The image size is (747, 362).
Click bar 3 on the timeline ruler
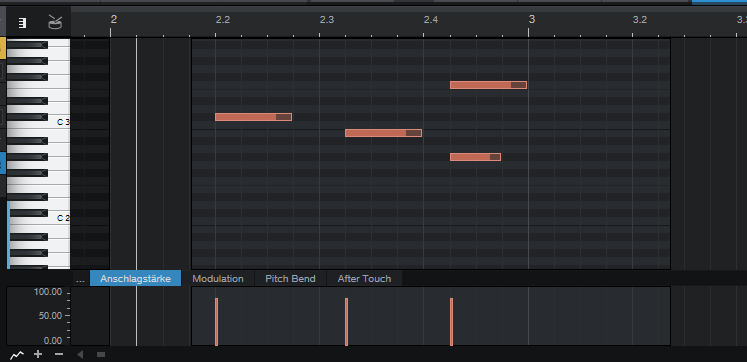click(x=532, y=20)
